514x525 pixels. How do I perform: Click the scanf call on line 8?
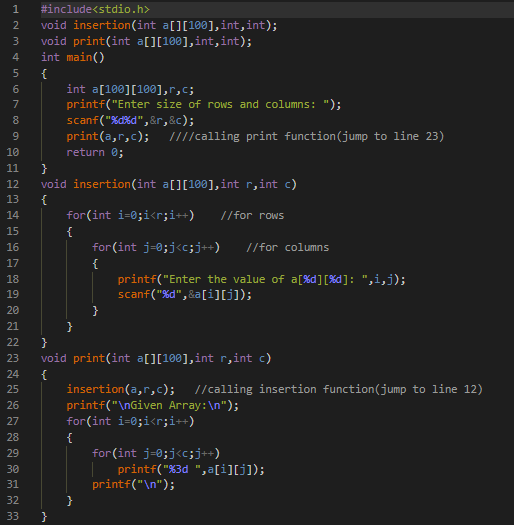tap(130, 121)
